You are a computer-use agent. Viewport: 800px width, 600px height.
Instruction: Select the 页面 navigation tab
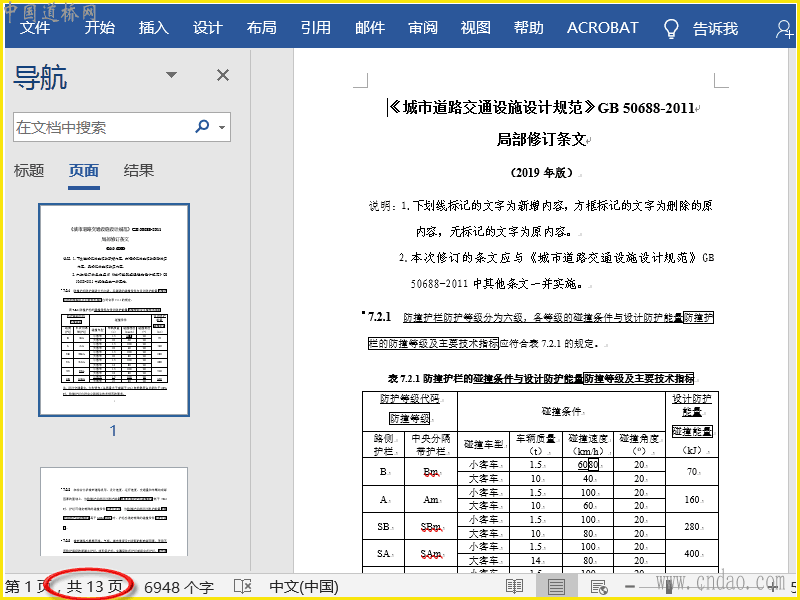coord(84,171)
